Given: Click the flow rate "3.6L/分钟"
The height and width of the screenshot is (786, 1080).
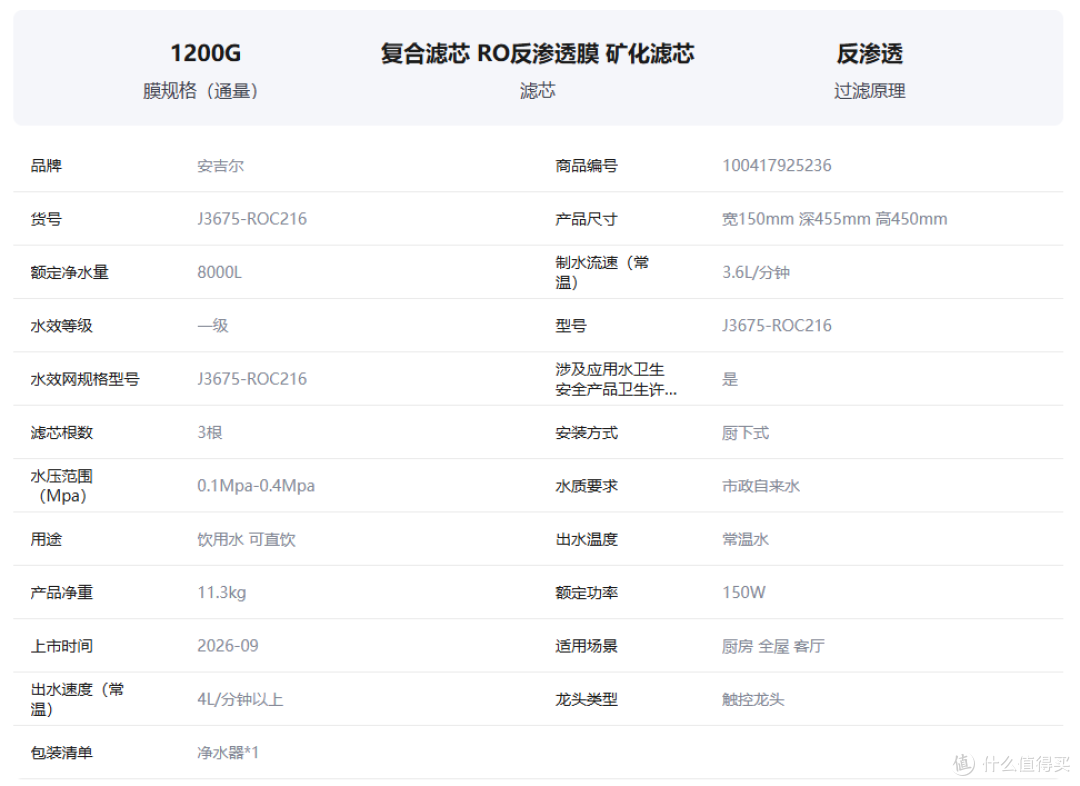Looking at the screenshot, I should coord(756,273).
